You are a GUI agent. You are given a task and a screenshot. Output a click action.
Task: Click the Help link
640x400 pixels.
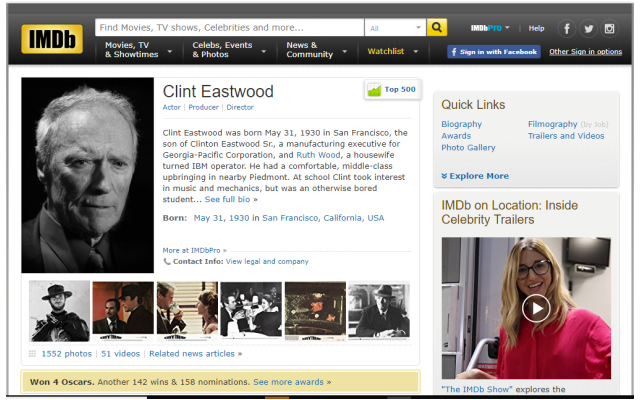coord(536,28)
